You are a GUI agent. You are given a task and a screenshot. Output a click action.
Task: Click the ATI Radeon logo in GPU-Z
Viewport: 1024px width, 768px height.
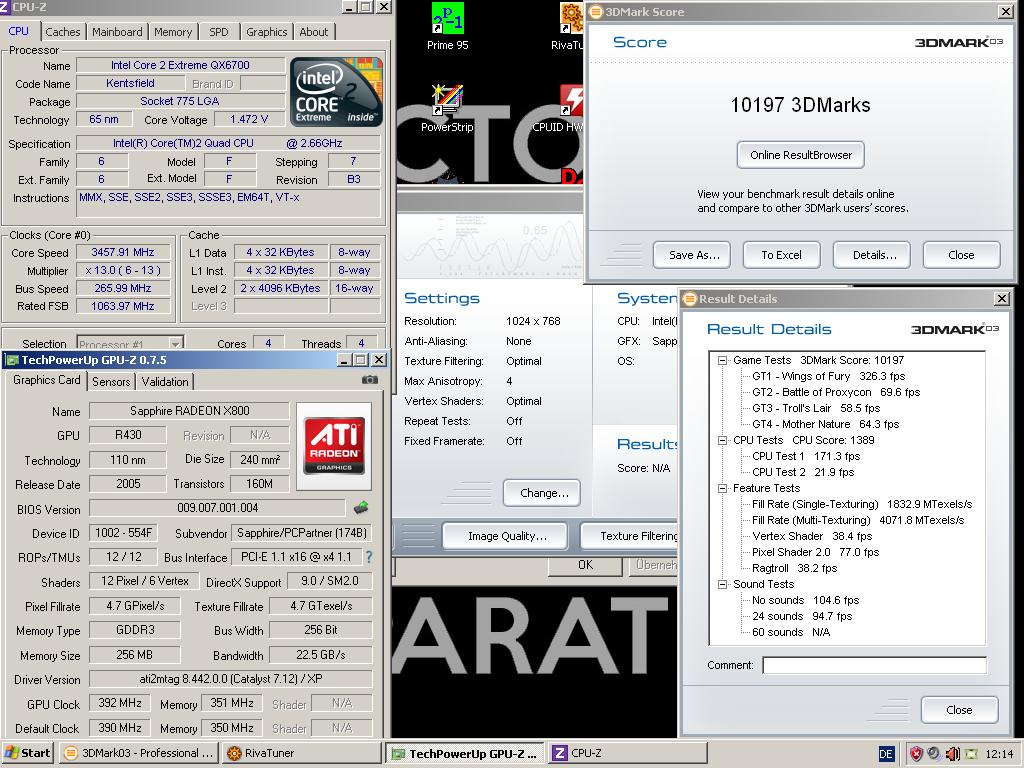point(334,446)
